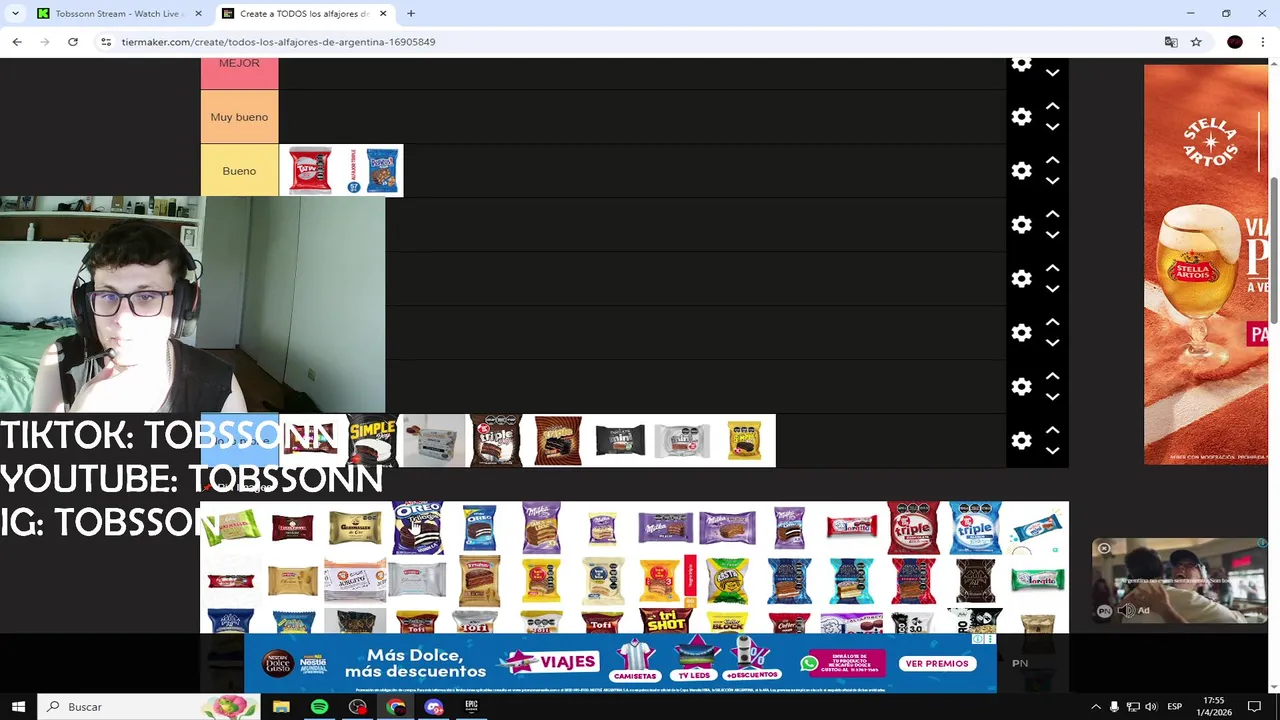View site information icon in address bar
This screenshot has height=720, width=1280.
(106, 42)
